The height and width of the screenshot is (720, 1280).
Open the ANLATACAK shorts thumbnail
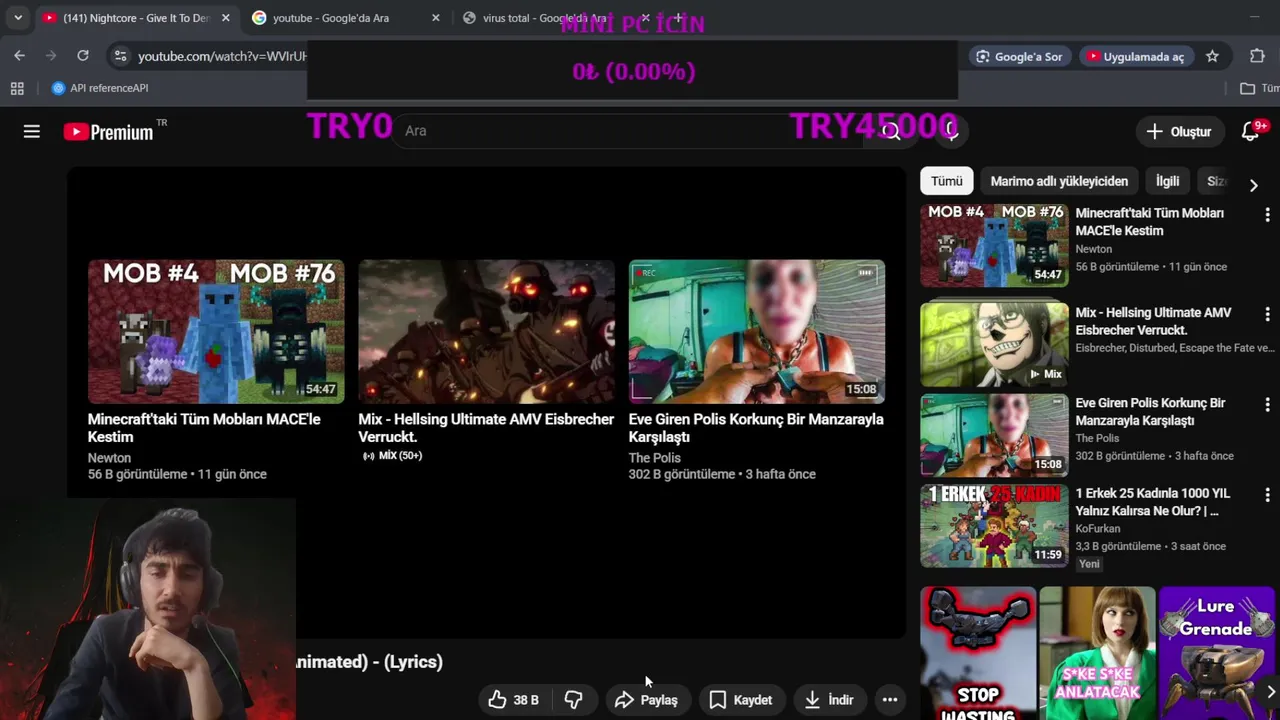coord(1097,653)
